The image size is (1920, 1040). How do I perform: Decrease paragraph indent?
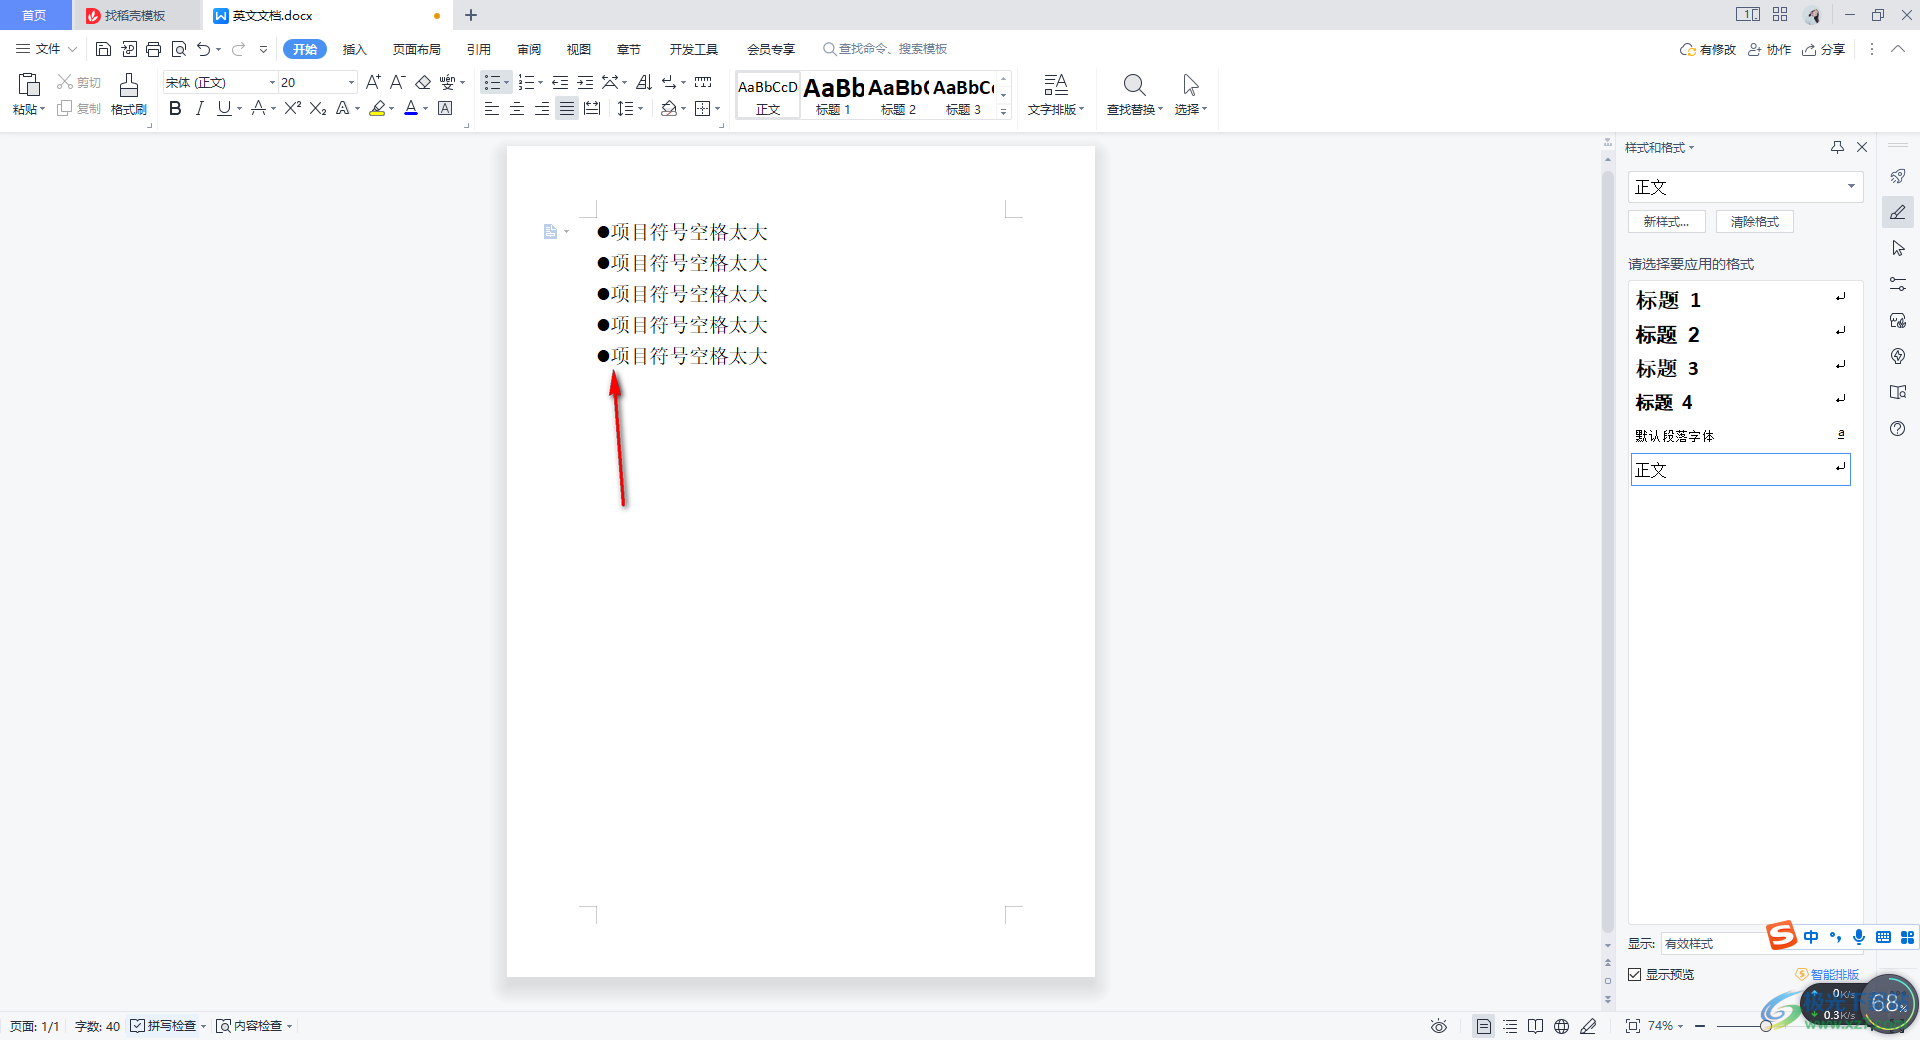pyautogui.click(x=560, y=82)
